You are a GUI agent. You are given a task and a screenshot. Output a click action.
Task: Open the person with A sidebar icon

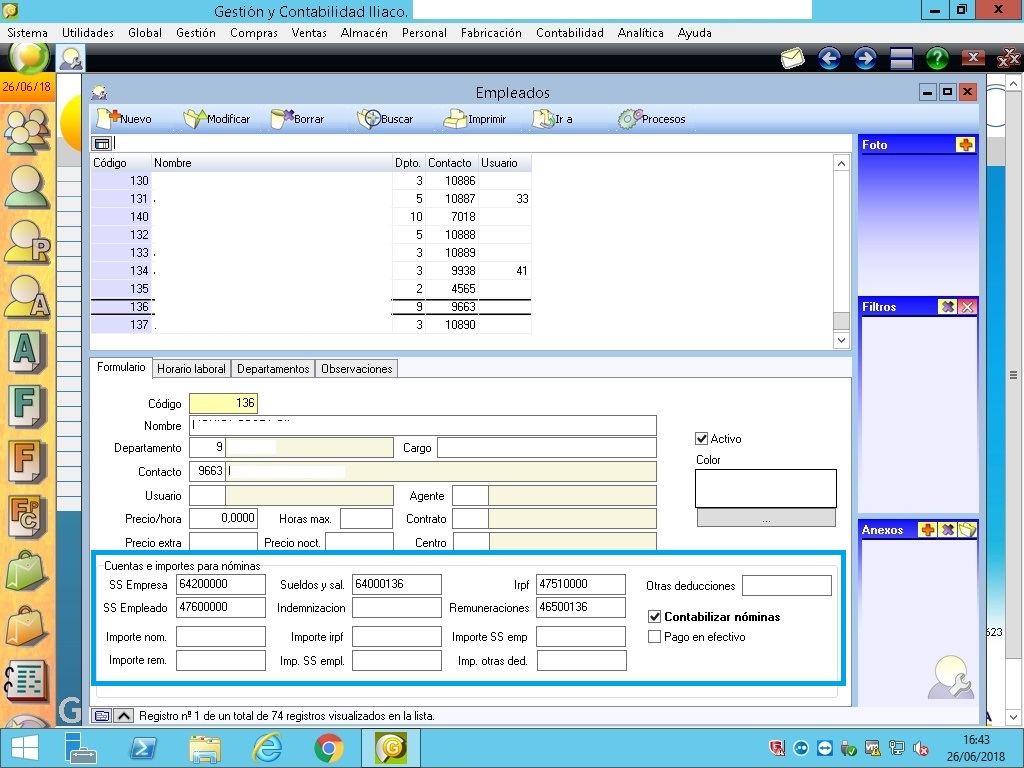point(27,296)
